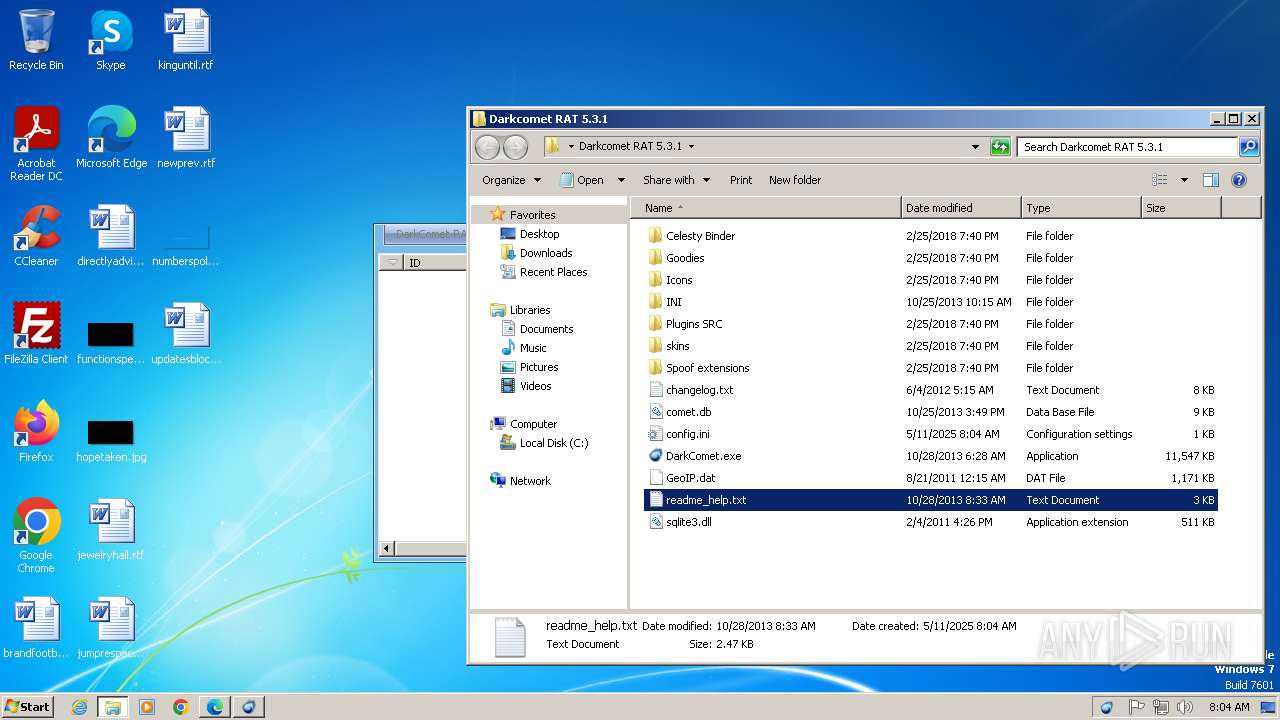
Task: Open the Google Chrome desktop shortcut
Action: coord(36,536)
